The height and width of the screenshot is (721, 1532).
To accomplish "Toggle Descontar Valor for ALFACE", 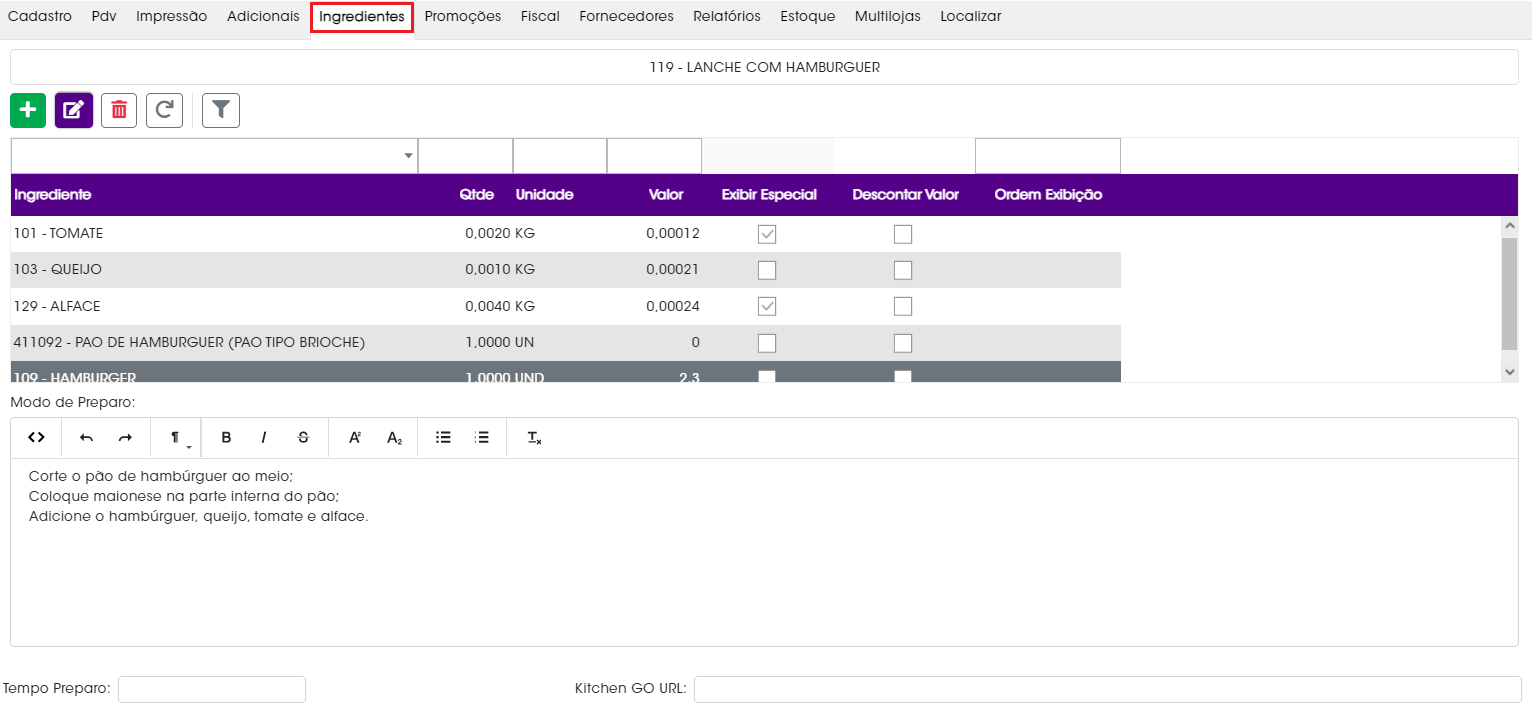I will (x=903, y=306).
